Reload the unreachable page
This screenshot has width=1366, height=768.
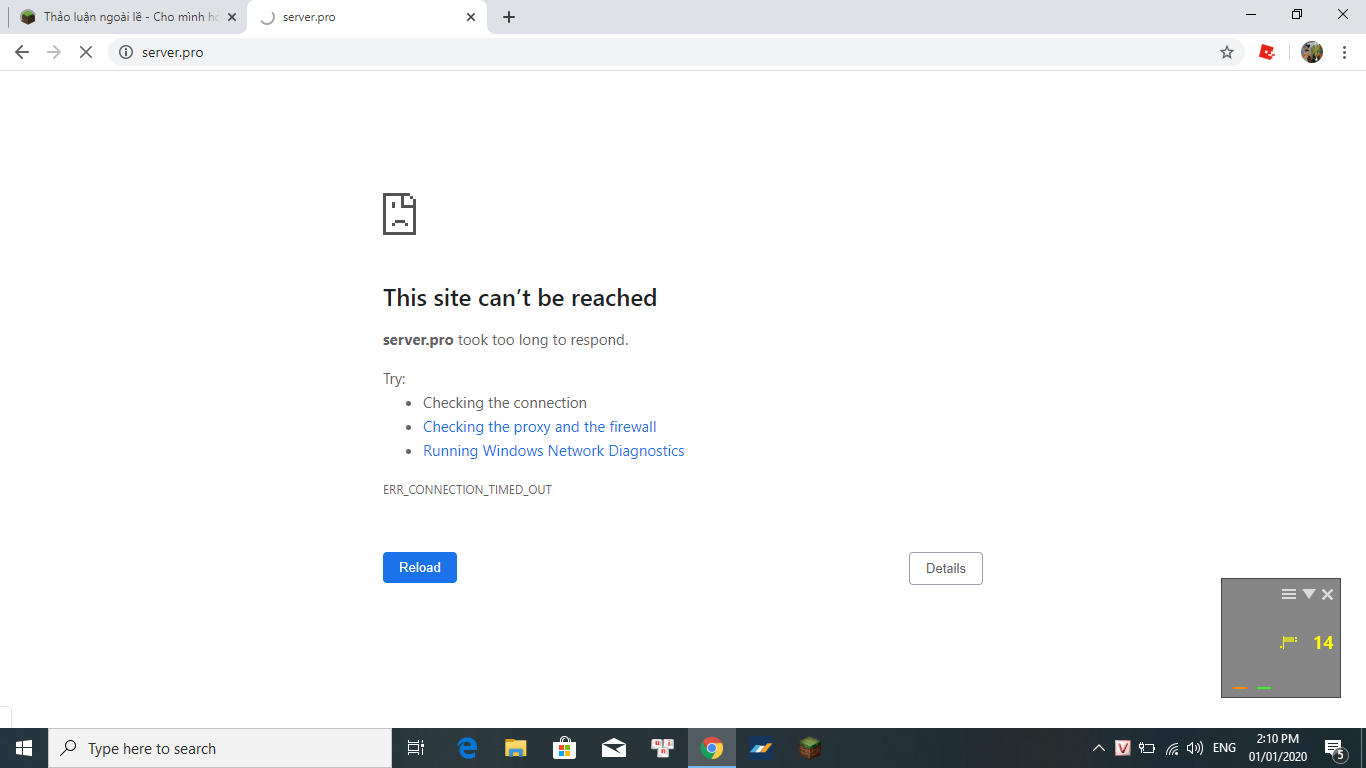tap(420, 567)
